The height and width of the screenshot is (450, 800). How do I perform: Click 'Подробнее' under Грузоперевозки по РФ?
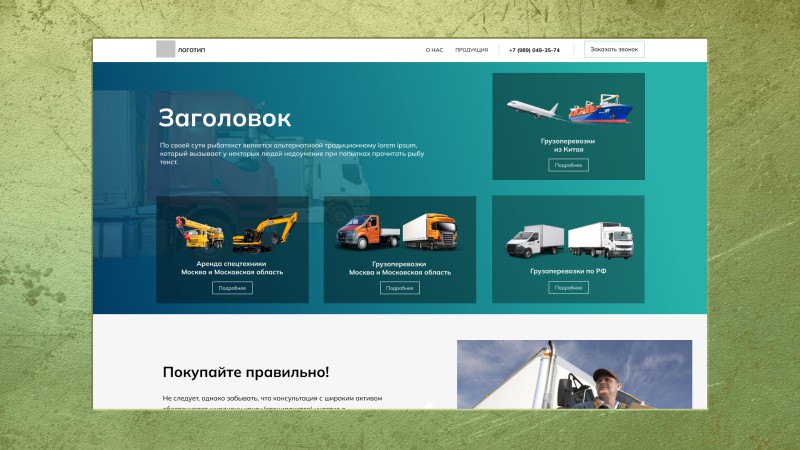tap(568, 288)
